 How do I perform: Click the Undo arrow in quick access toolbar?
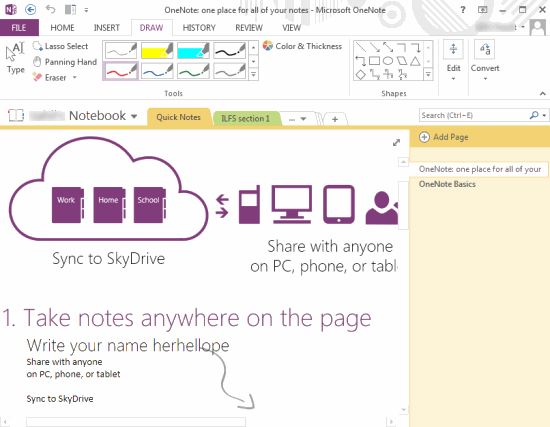pos(51,9)
